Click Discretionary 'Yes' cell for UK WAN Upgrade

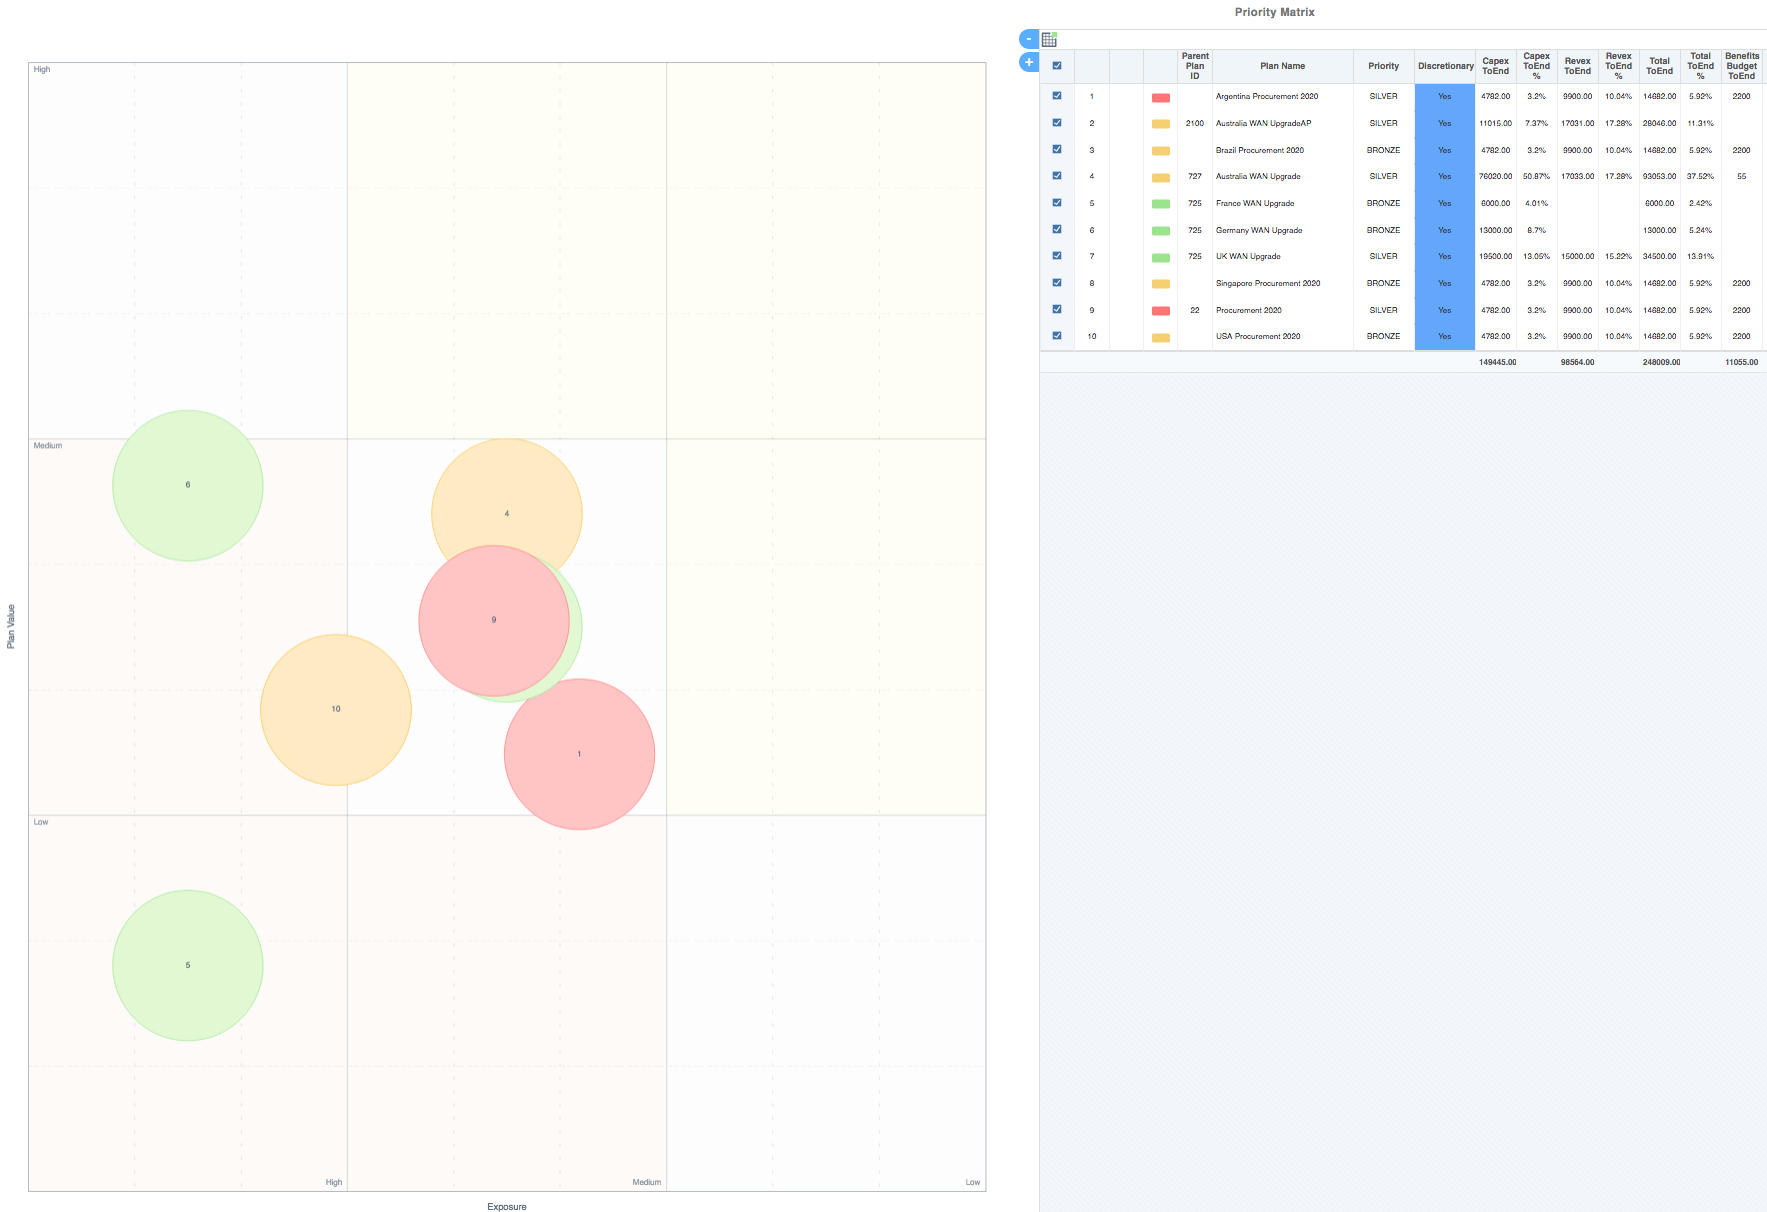tap(1445, 257)
